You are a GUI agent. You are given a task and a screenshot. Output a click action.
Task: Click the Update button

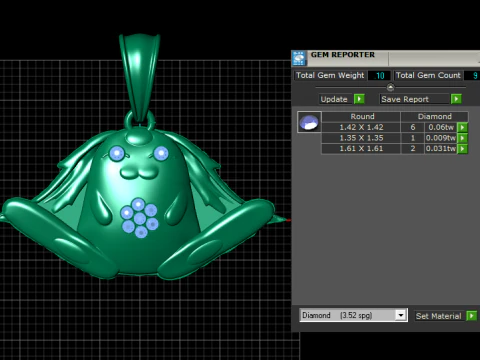[x=336, y=99]
